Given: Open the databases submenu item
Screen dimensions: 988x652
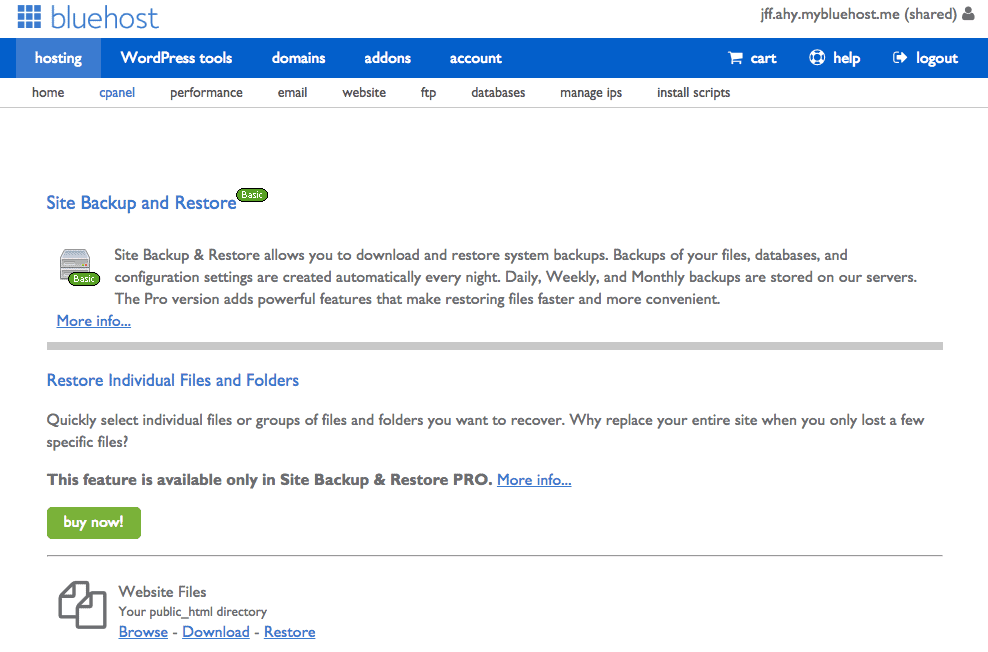Looking at the screenshot, I should point(498,93).
